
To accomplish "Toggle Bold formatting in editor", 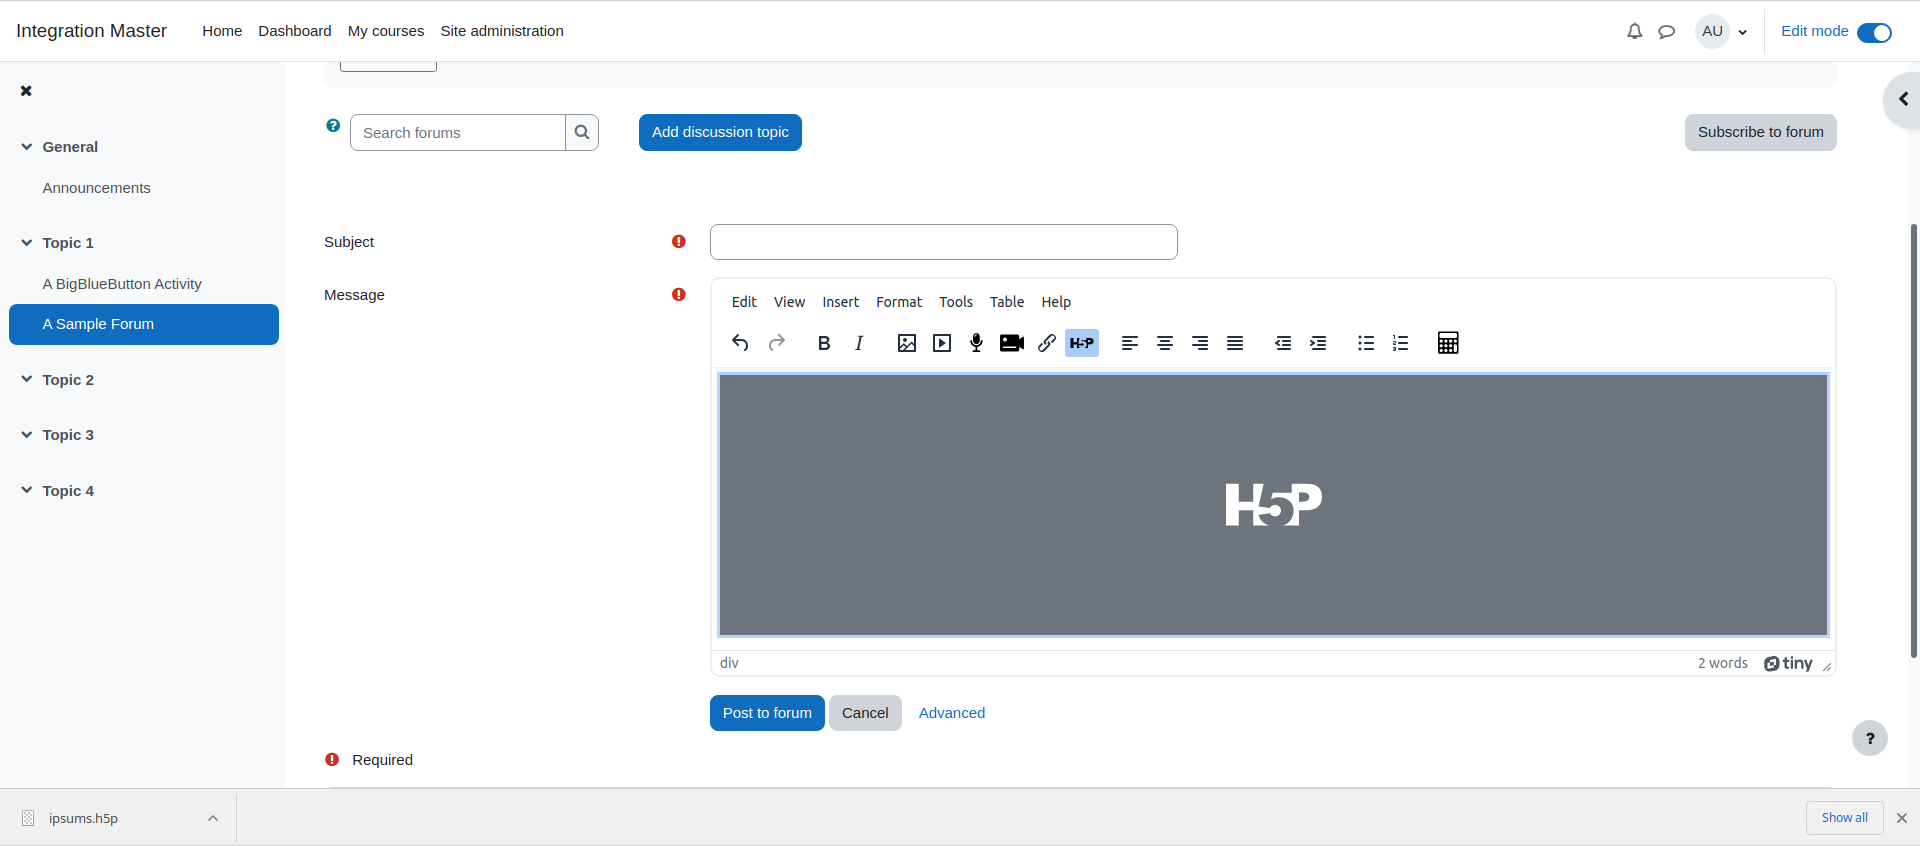I will [x=824, y=343].
